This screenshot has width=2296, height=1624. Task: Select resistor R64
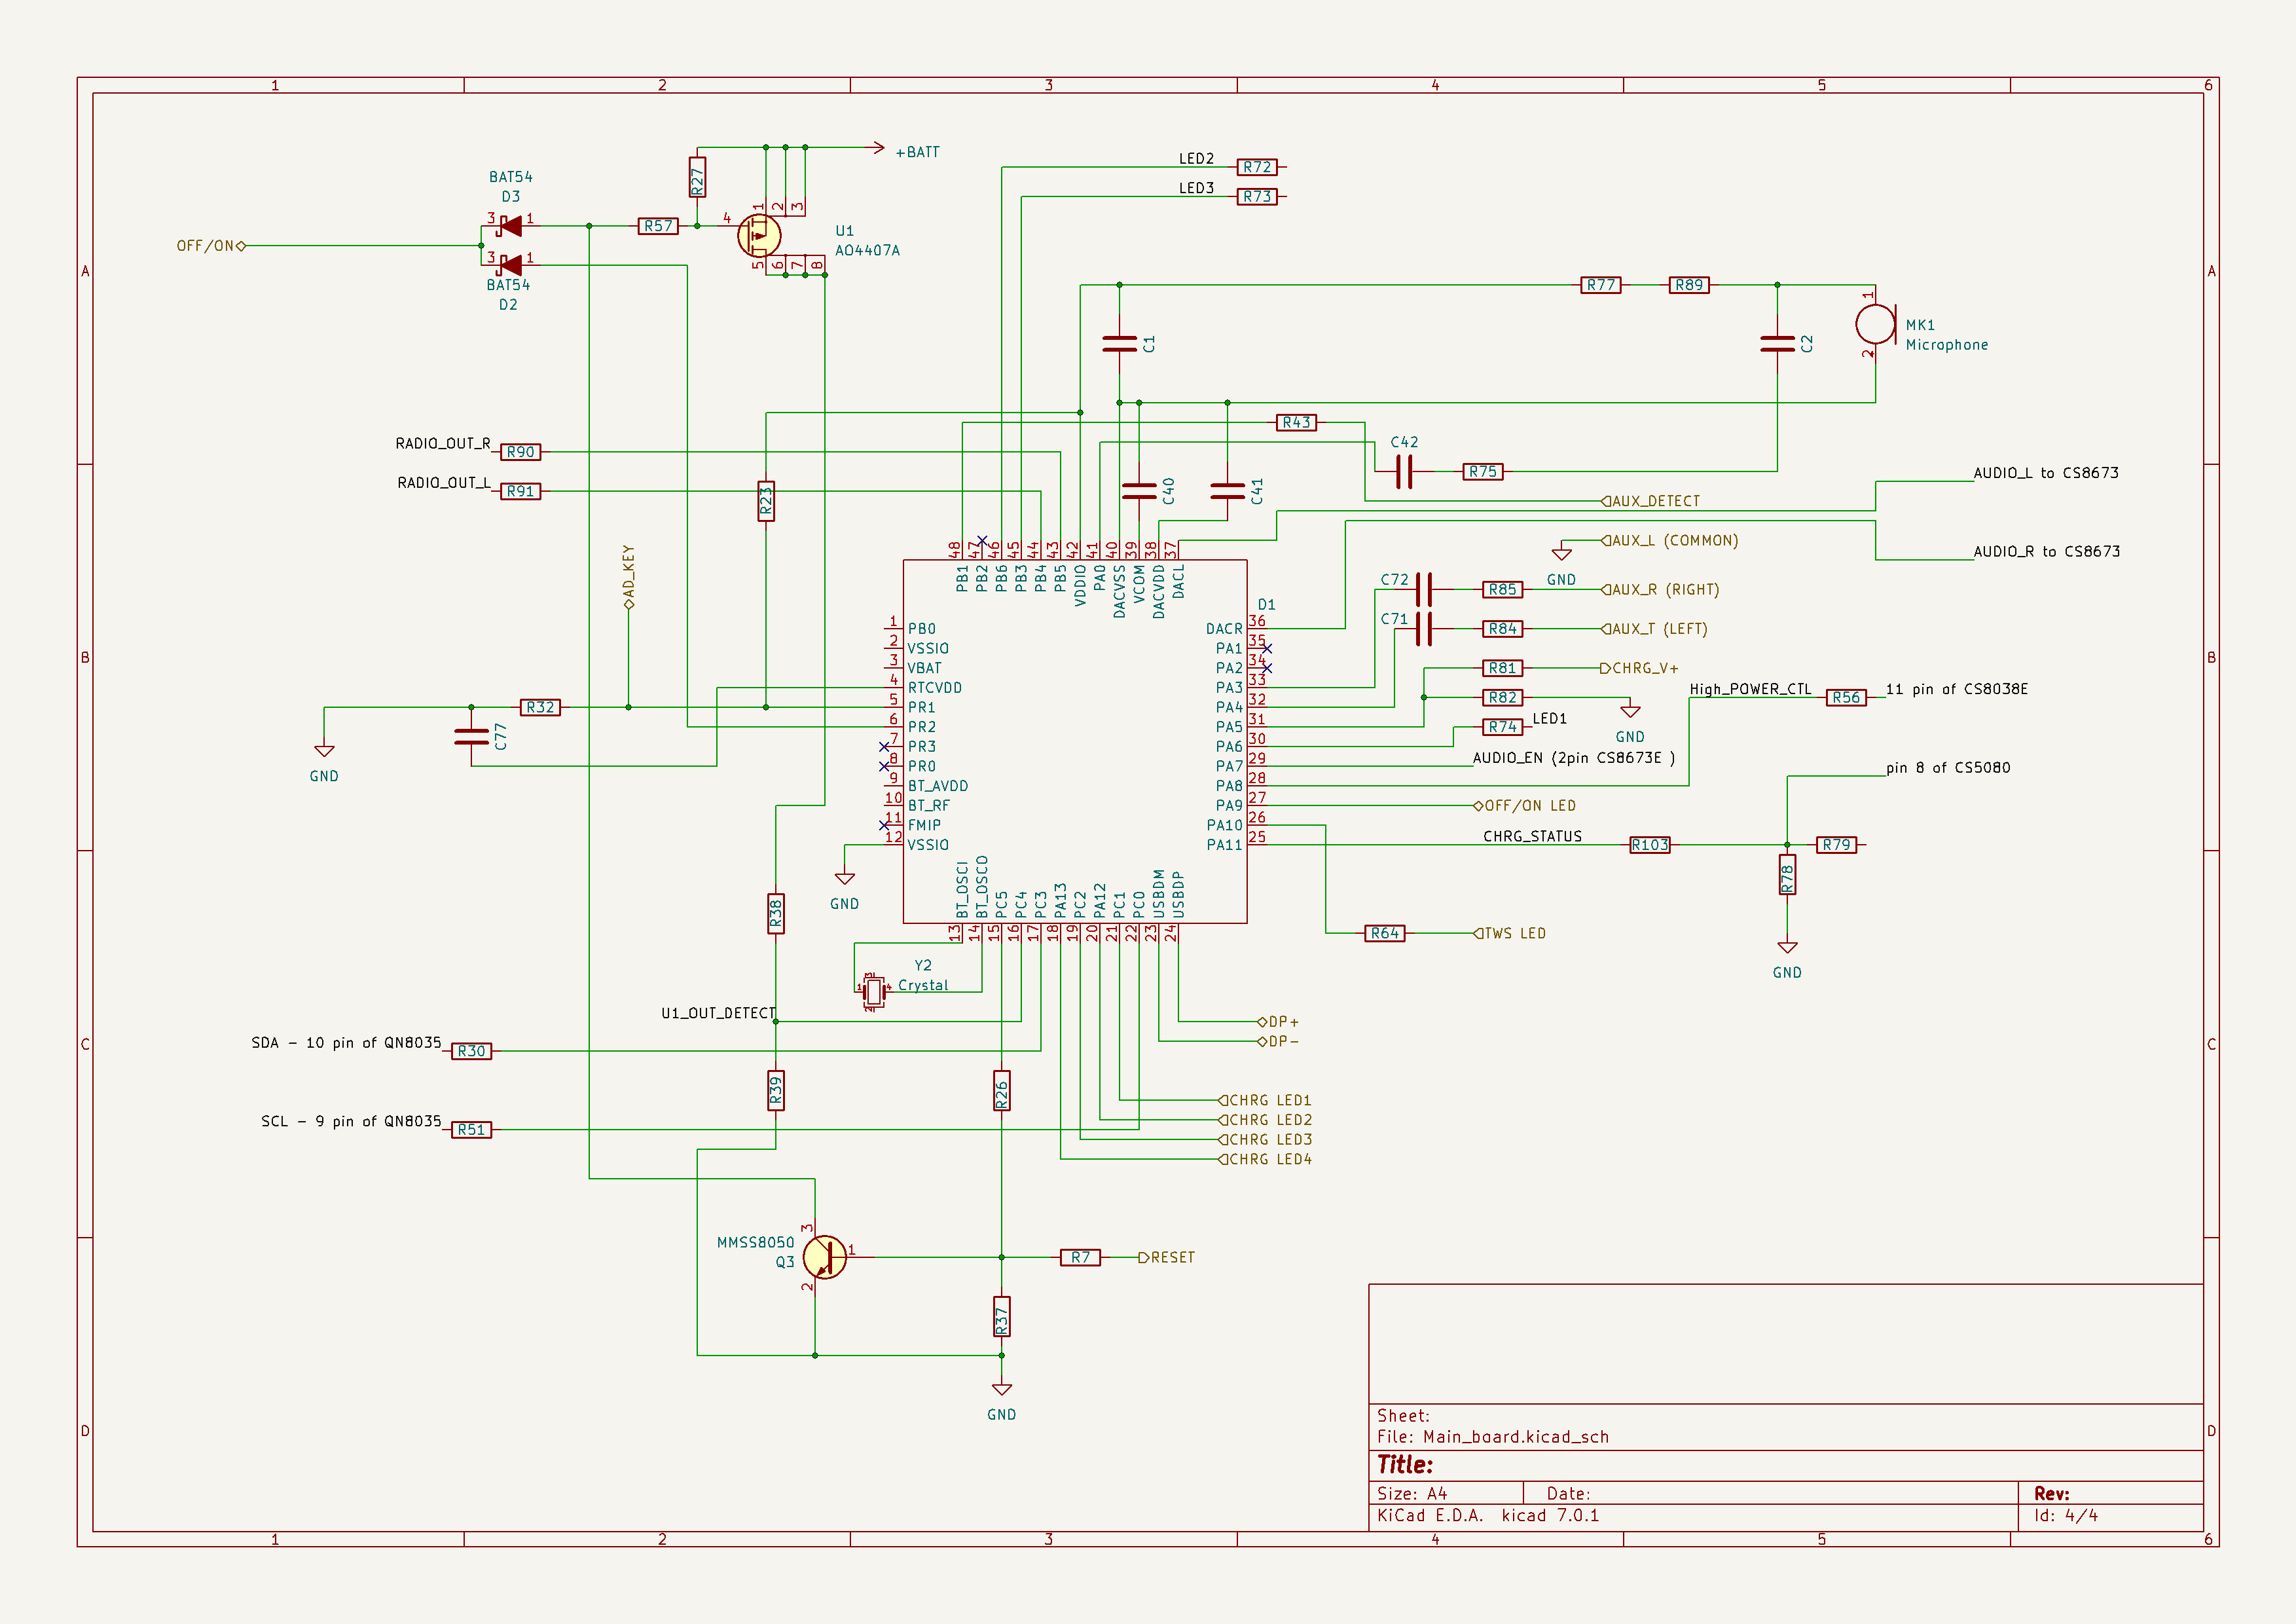pyautogui.click(x=1384, y=933)
